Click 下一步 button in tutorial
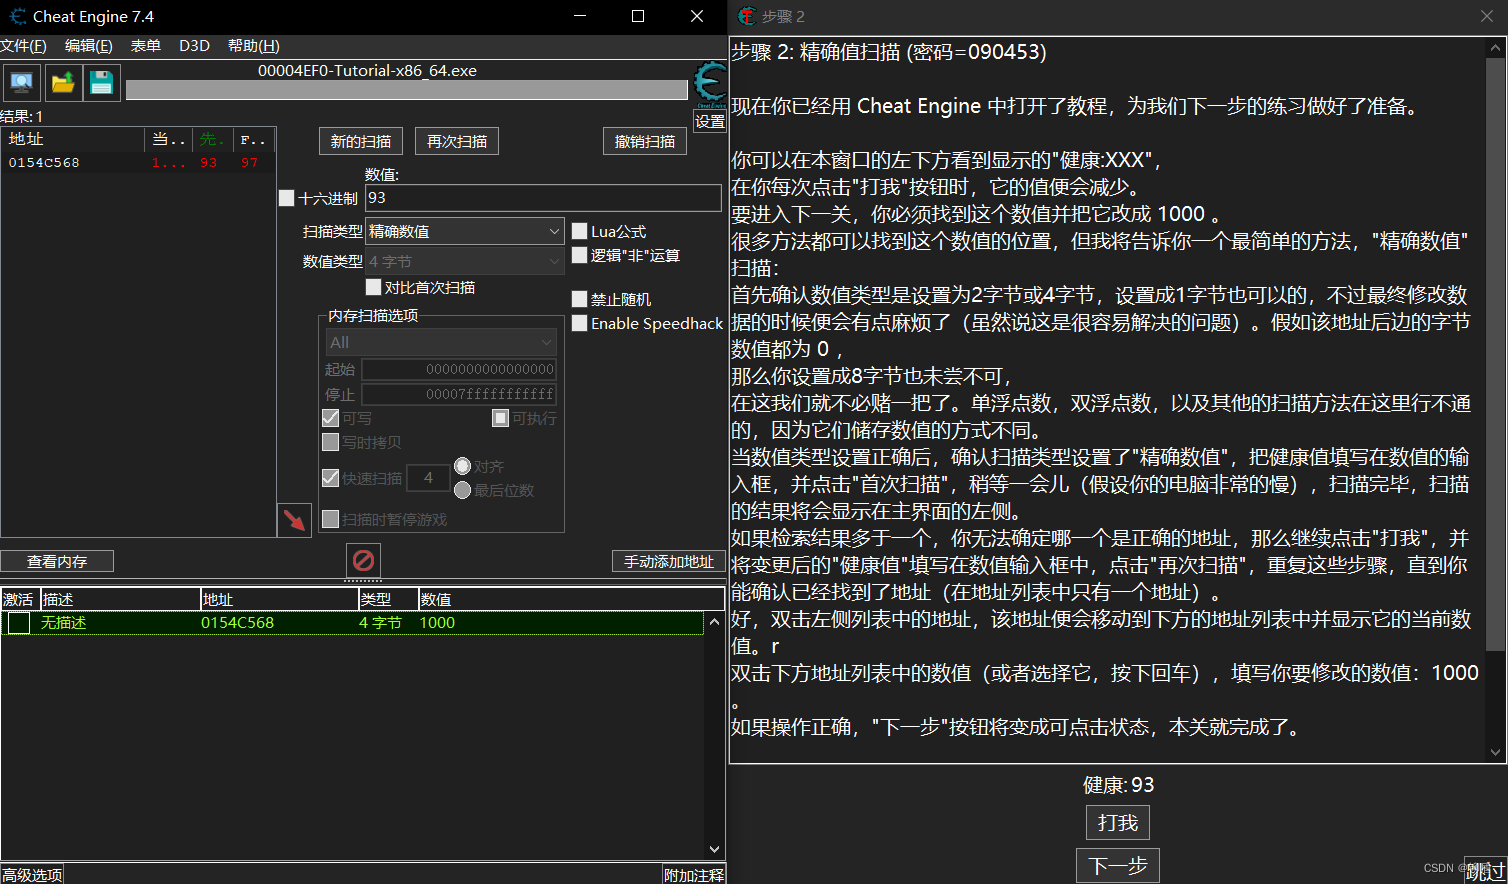 click(x=1118, y=865)
